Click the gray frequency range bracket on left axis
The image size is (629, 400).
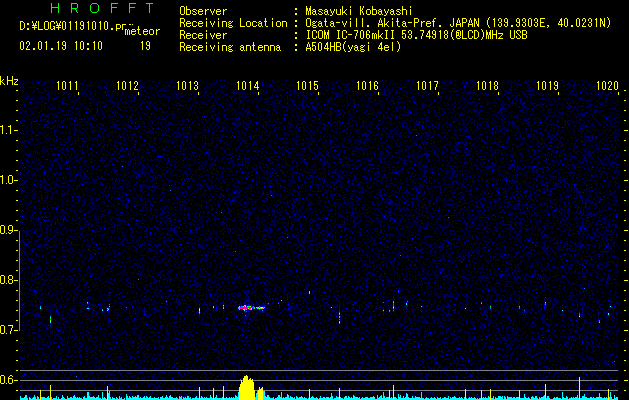[20, 280]
